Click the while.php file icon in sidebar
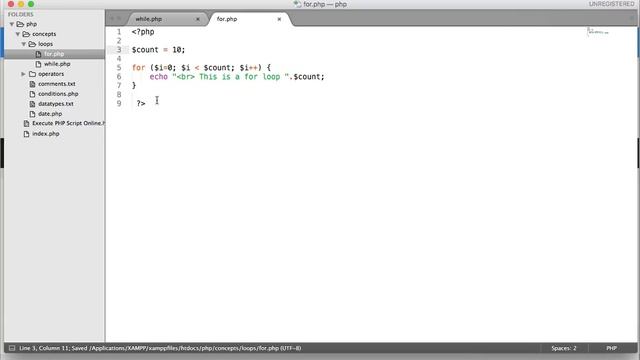Image resolution: width=640 pixels, height=360 pixels. point(38,64)
